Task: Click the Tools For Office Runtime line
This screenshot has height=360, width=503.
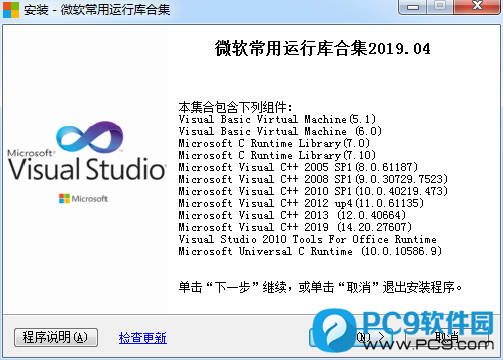Action: tap(308, 239)
